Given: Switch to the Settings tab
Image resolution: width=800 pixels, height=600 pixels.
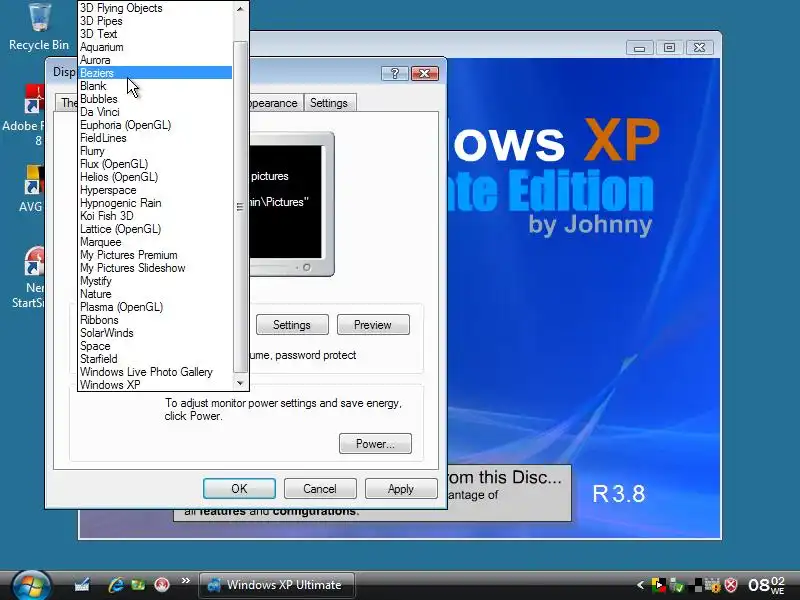Looking at the screenshot, I should (x=329, y=103).
